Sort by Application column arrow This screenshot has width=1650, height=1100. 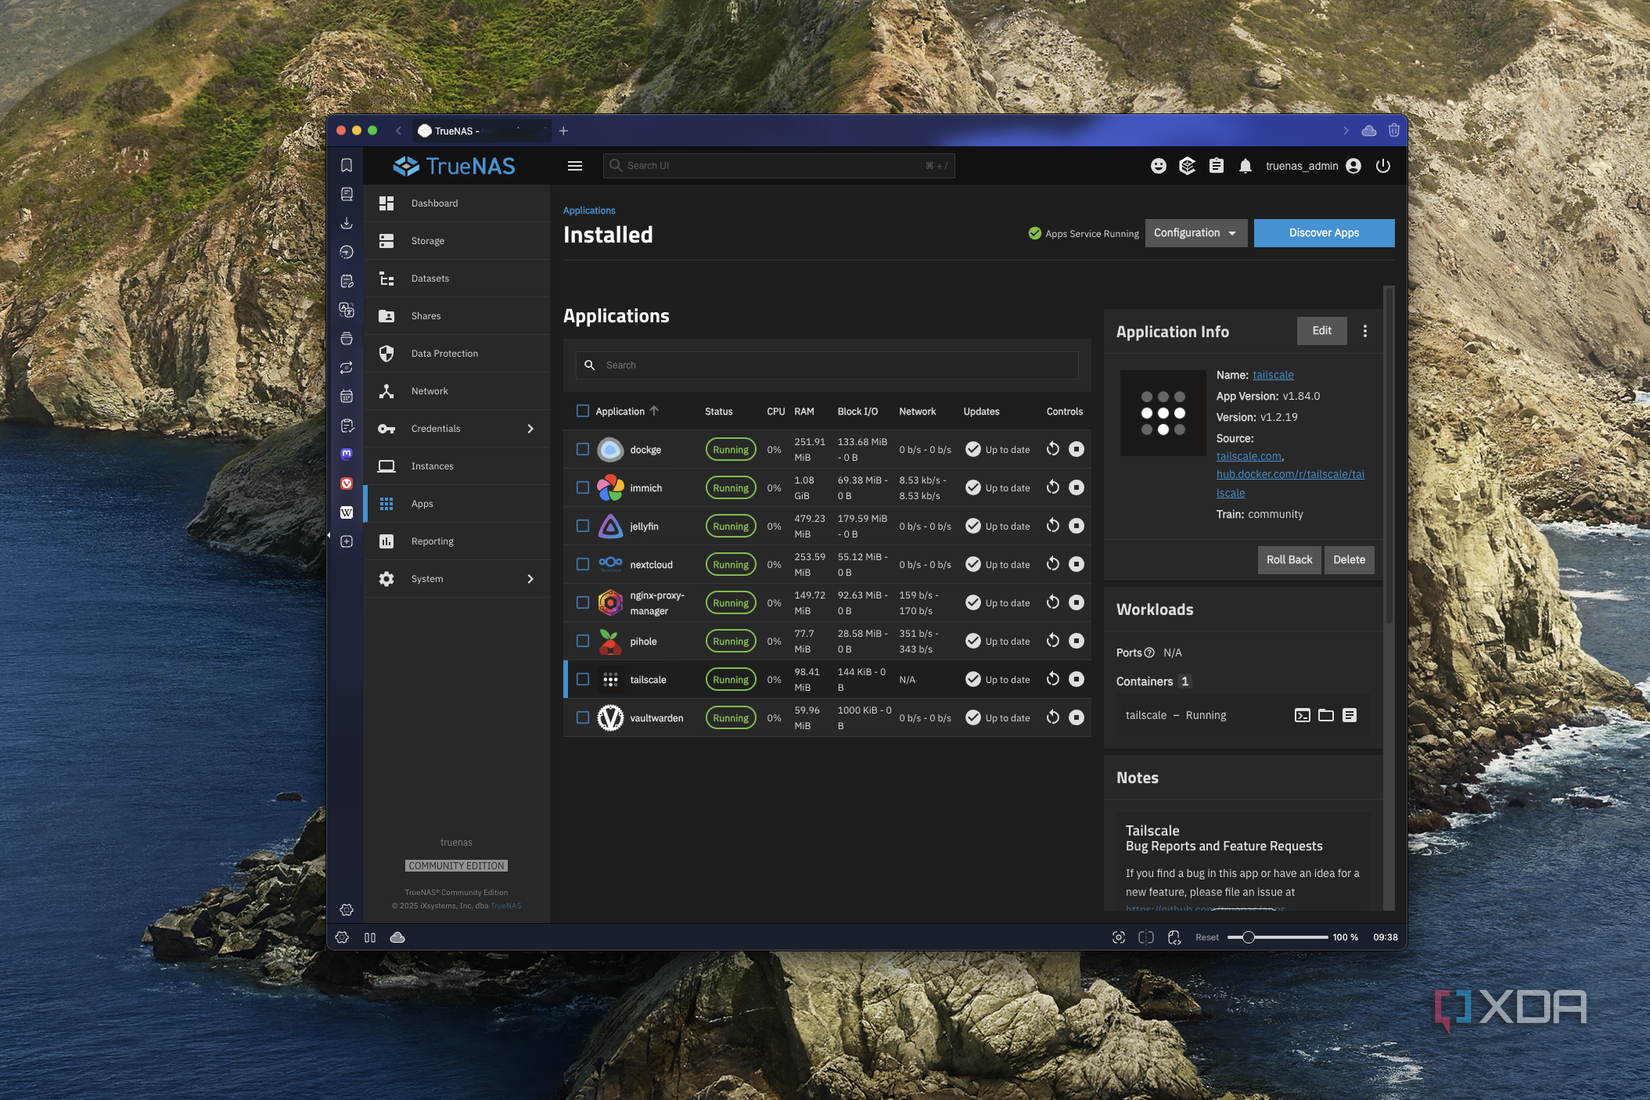[x=654, y=411]
